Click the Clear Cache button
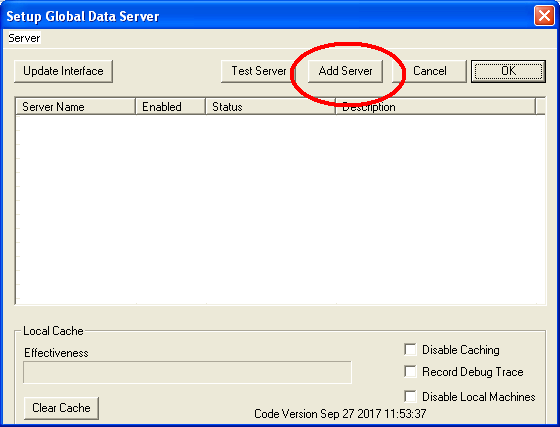This screenshot has width=560, height=427. (61, 408)
